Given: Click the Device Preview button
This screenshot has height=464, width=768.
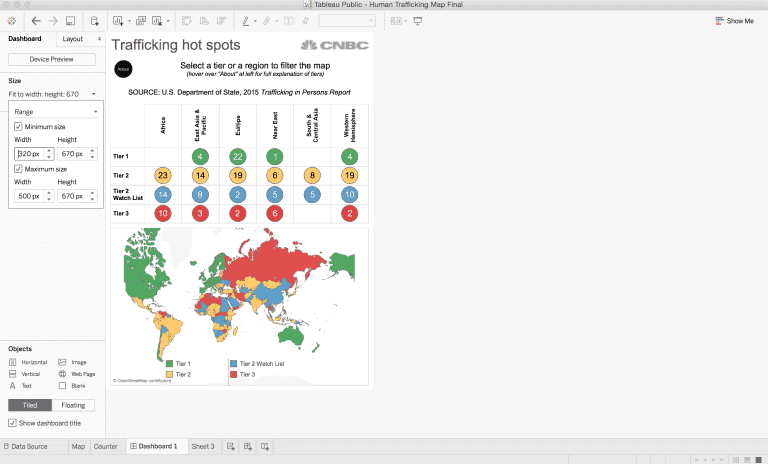Looking at the screenshot, I should point(52,60).
